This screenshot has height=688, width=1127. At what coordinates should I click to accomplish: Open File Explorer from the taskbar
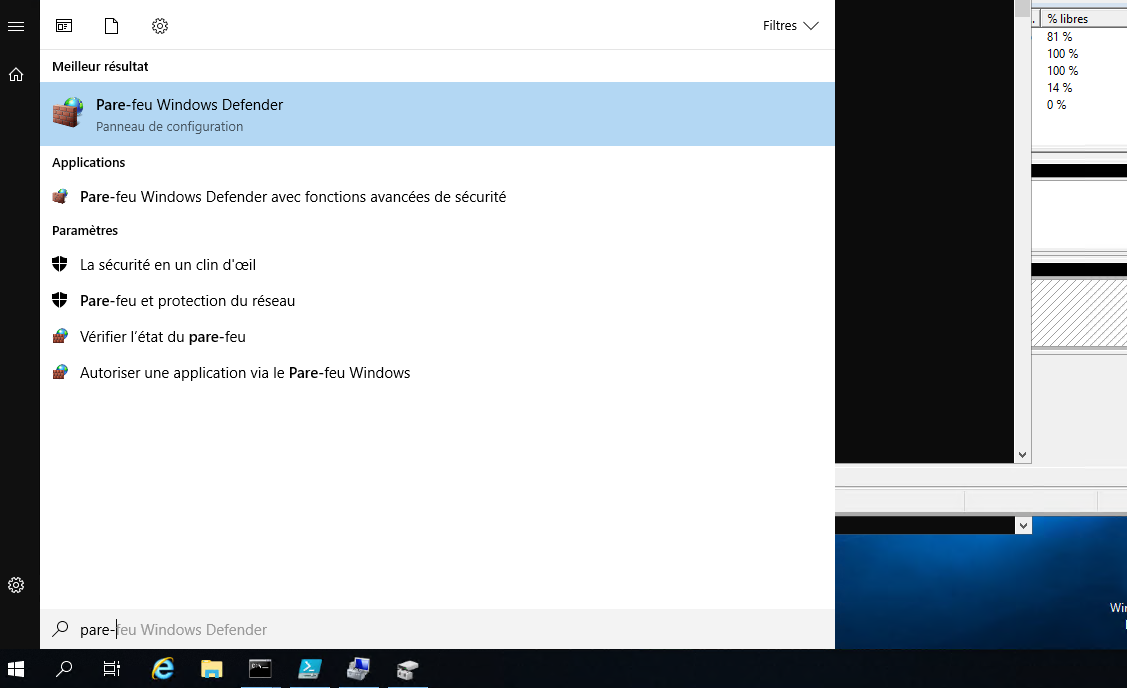click(211, 669)
